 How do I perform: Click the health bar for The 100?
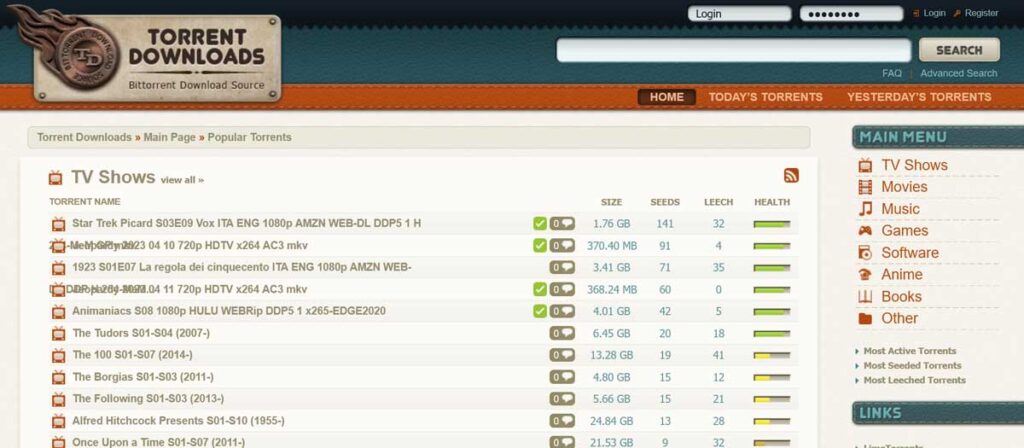pyautogui.click(x=771, y=355)
